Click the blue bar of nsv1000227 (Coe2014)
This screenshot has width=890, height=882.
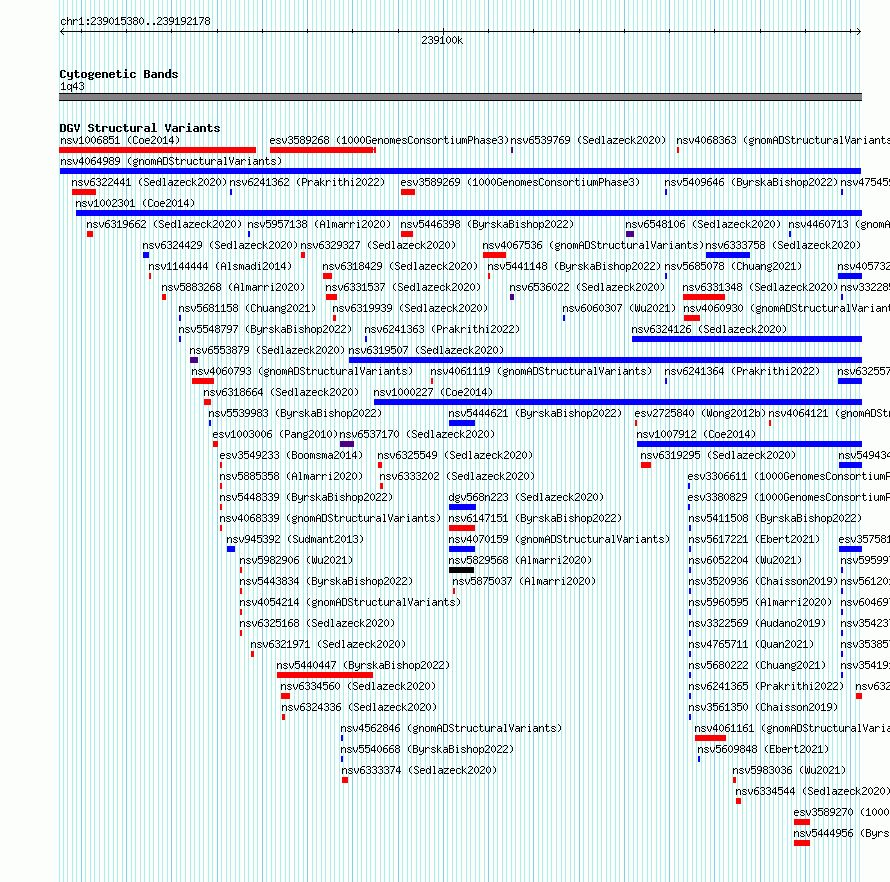(x=618, y=402)
